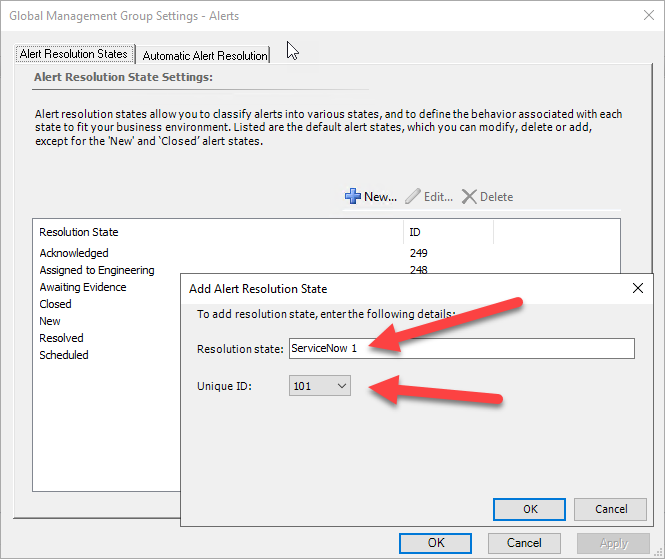Viewport: 665px width, 559px height.
Task: Sort by ID column header
Action: pyautogui.click(x=448, y=232)
